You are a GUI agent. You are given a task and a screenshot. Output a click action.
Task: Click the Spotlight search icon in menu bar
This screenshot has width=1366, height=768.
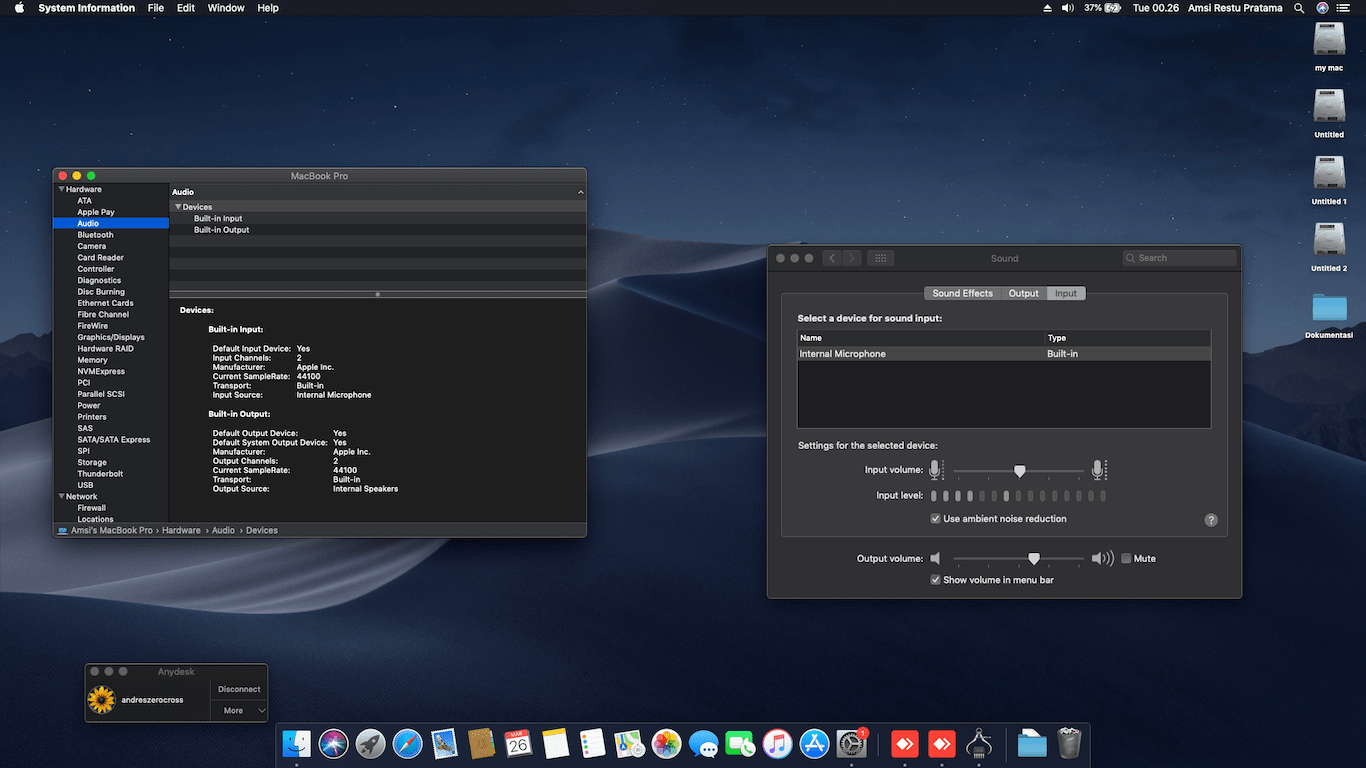point(1299,8)
